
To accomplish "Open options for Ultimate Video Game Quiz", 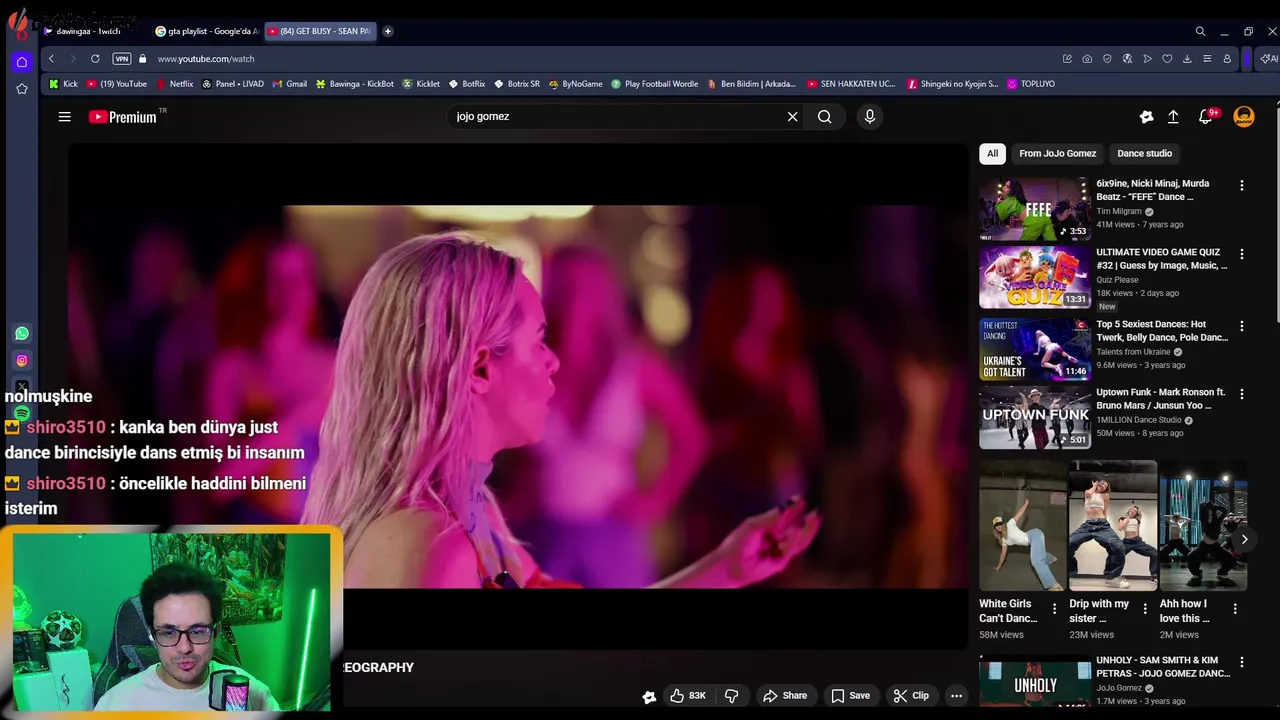I will [1241, 254].
